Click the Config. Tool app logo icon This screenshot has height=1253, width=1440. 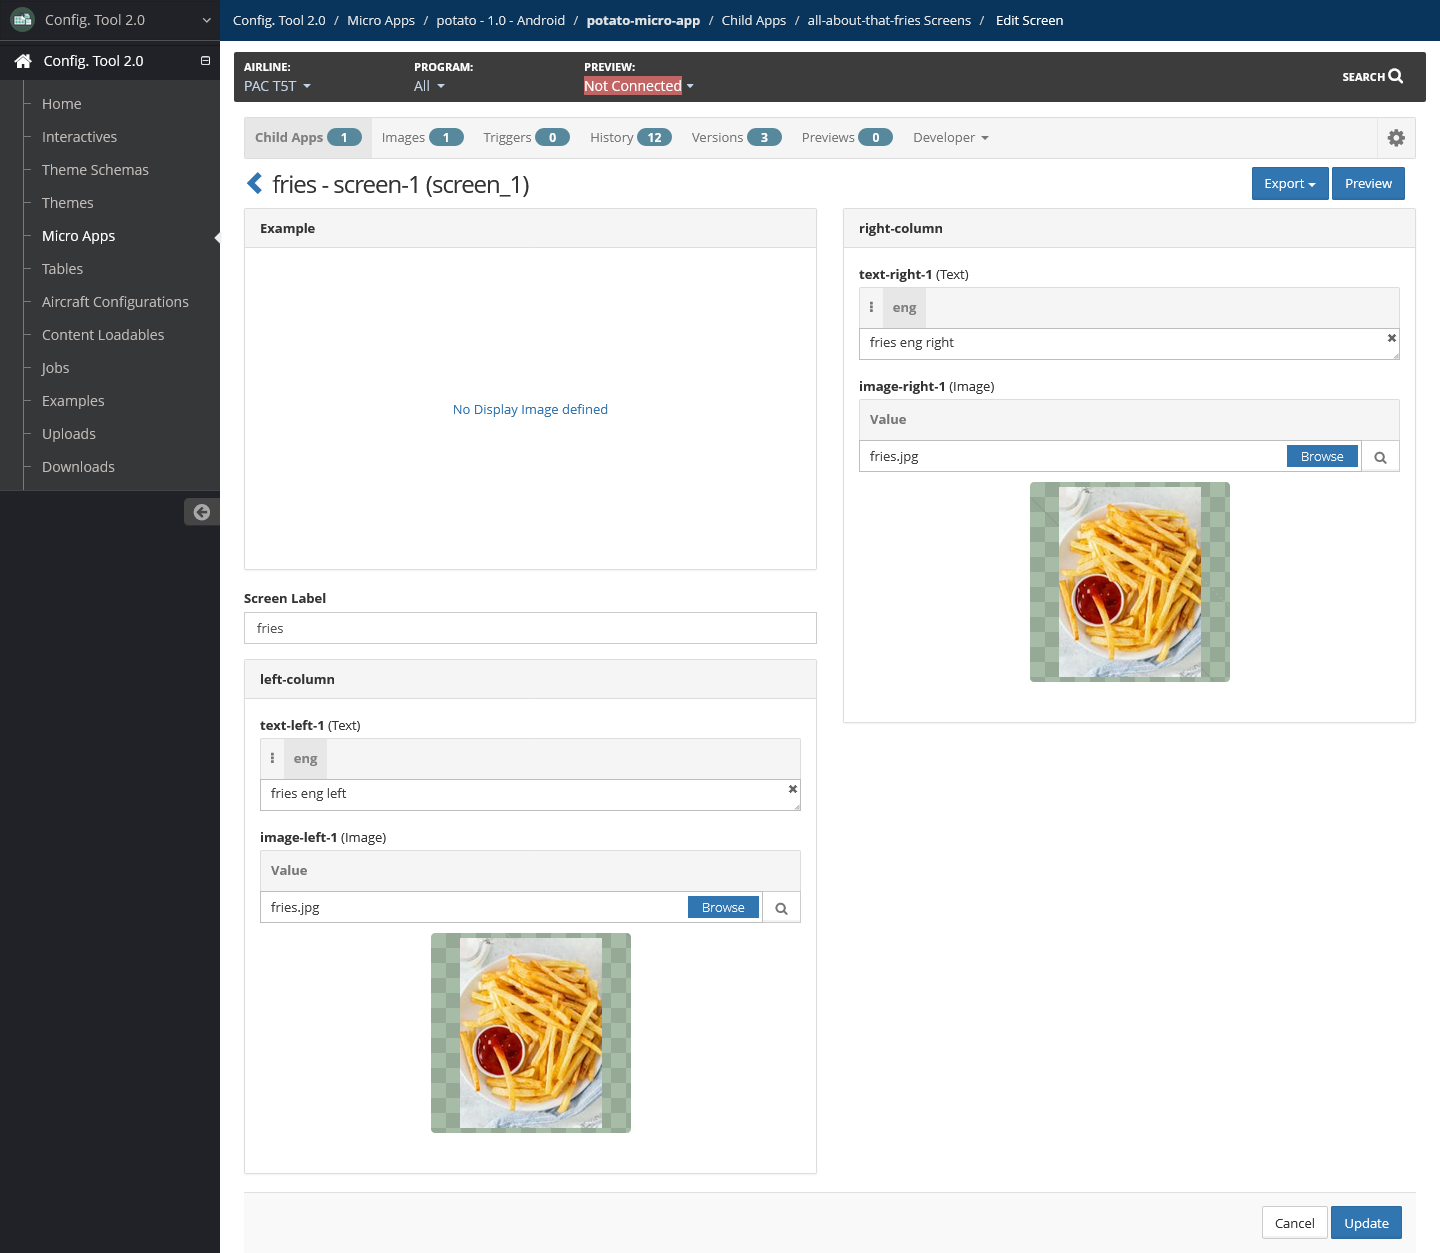(x=22, y=19)
